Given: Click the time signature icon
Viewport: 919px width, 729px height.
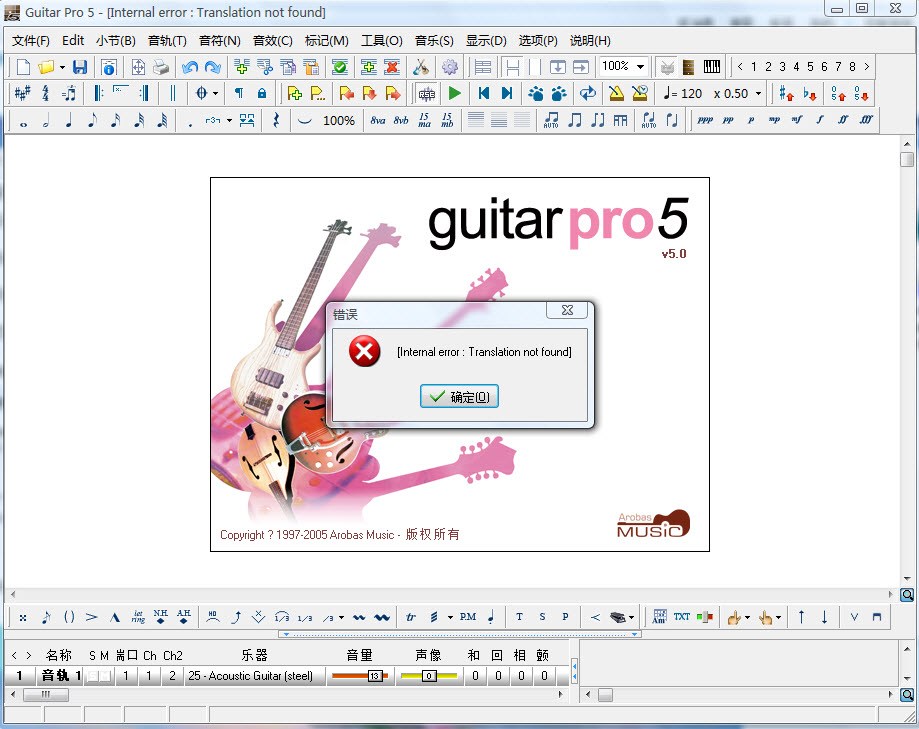Looking at the screenshot, I should coord(46,93).
